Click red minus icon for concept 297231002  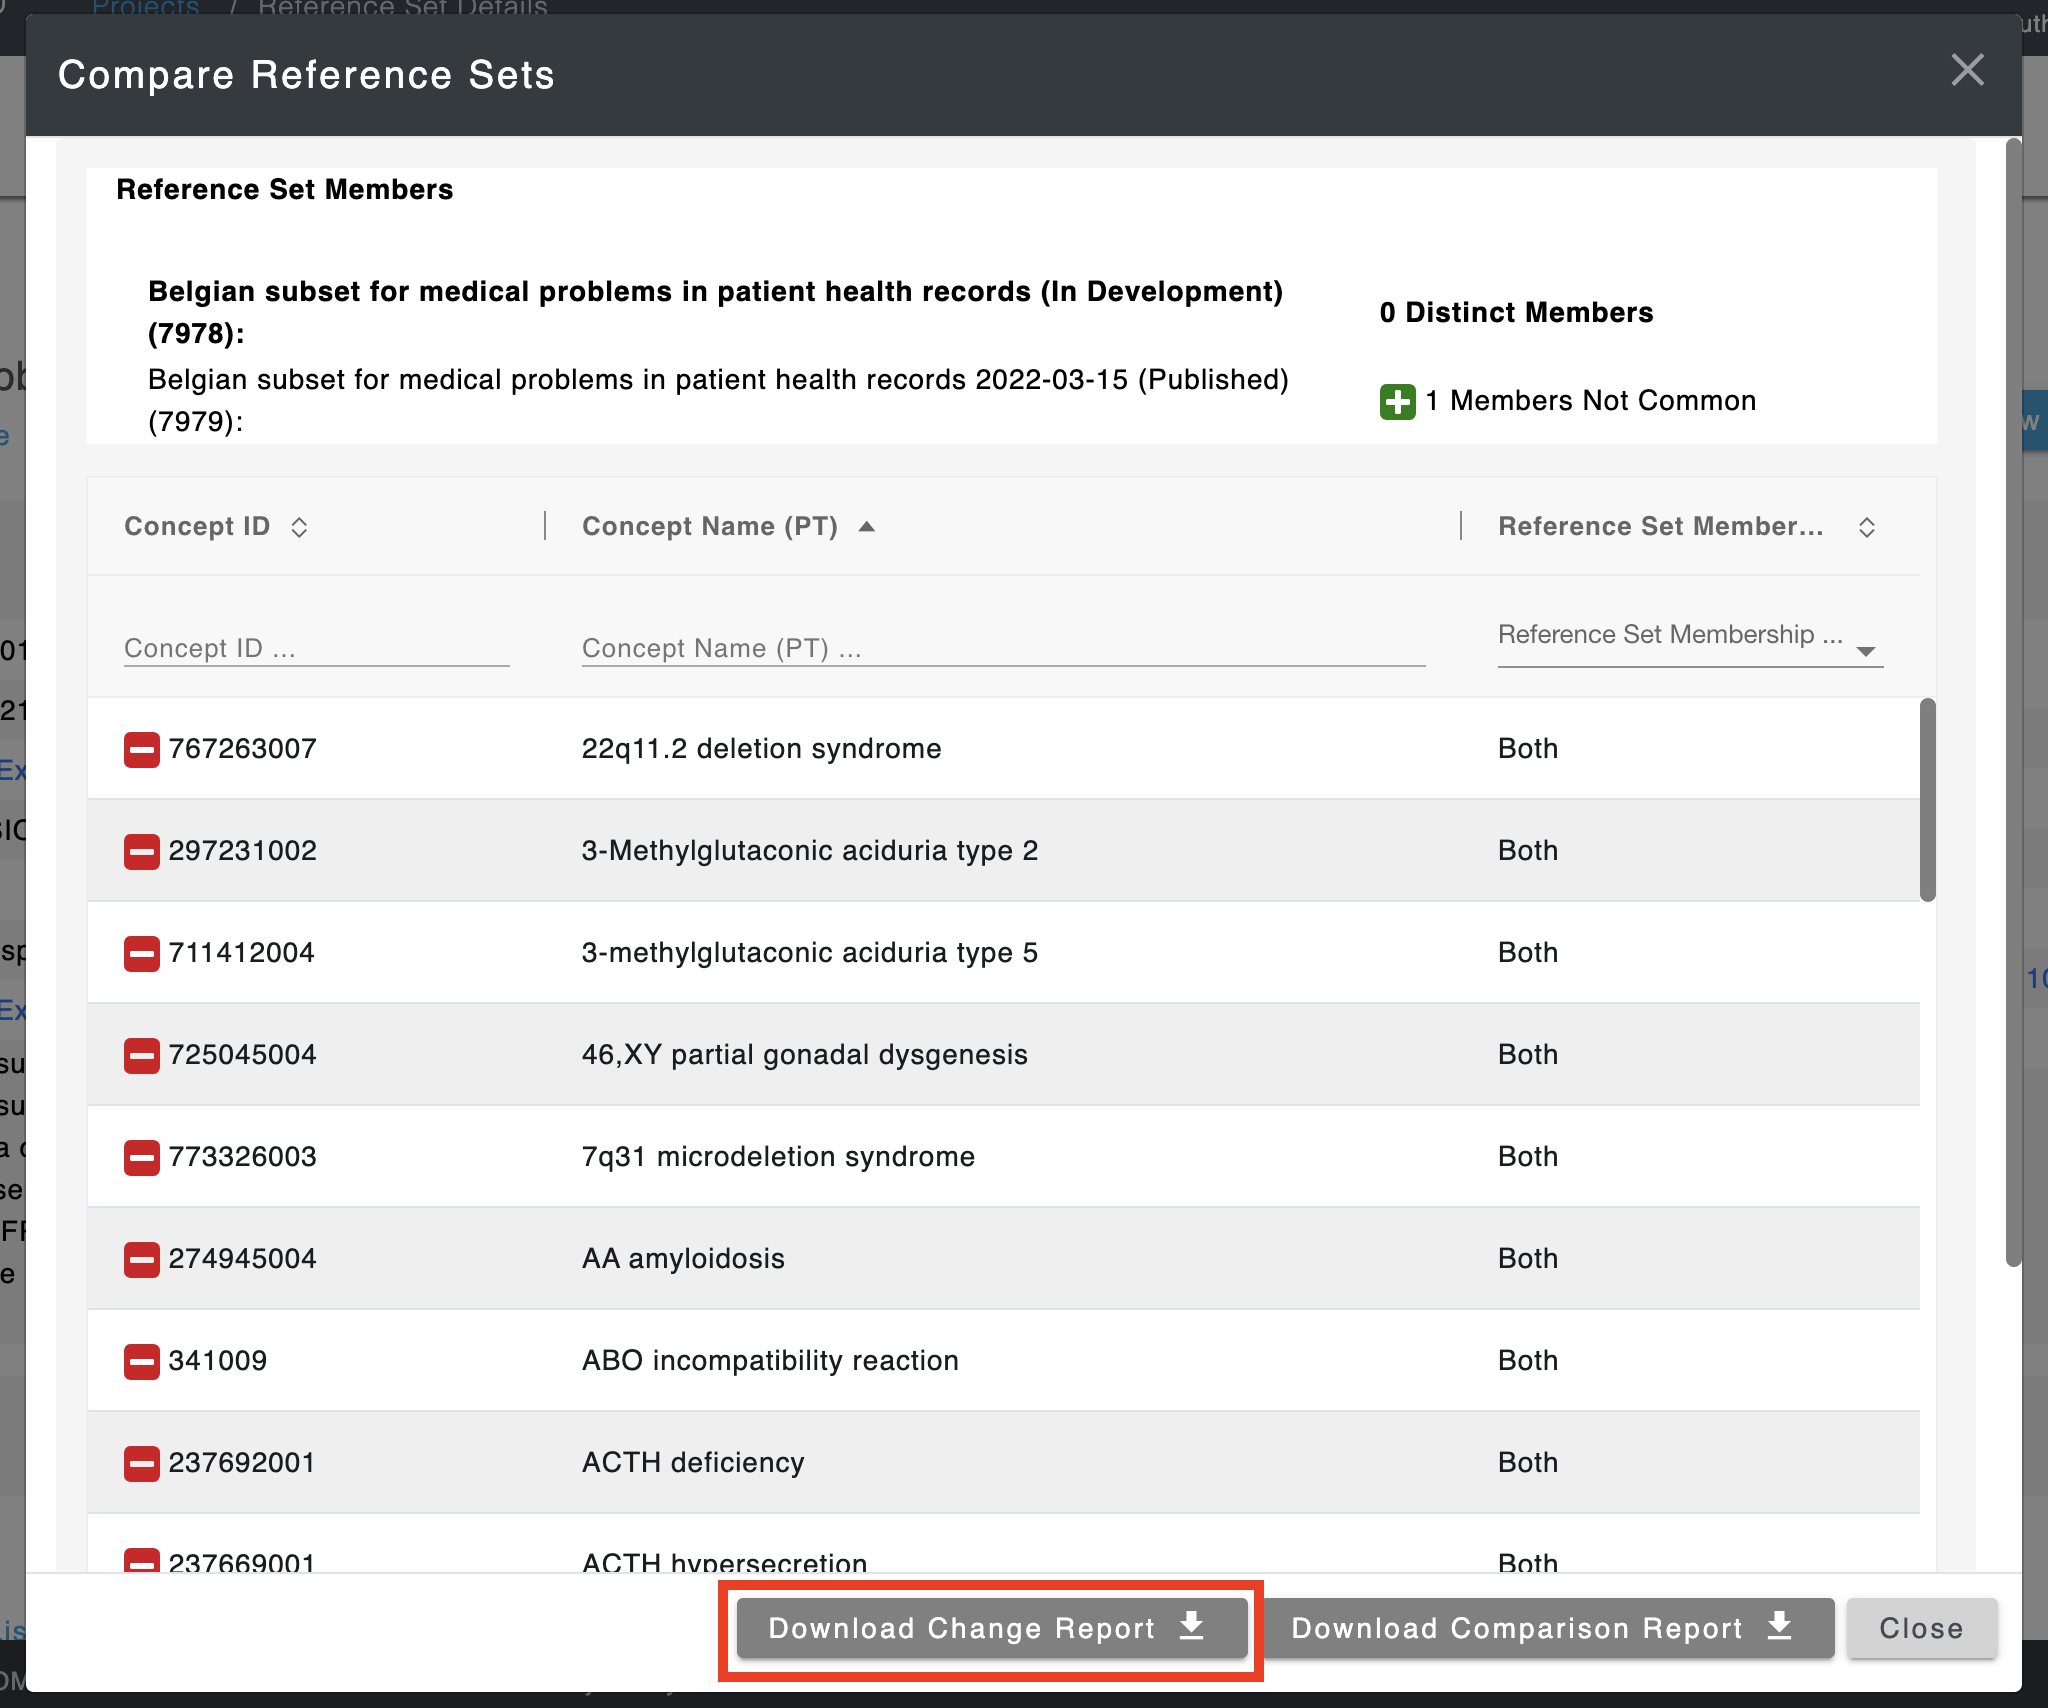[141, 851]
